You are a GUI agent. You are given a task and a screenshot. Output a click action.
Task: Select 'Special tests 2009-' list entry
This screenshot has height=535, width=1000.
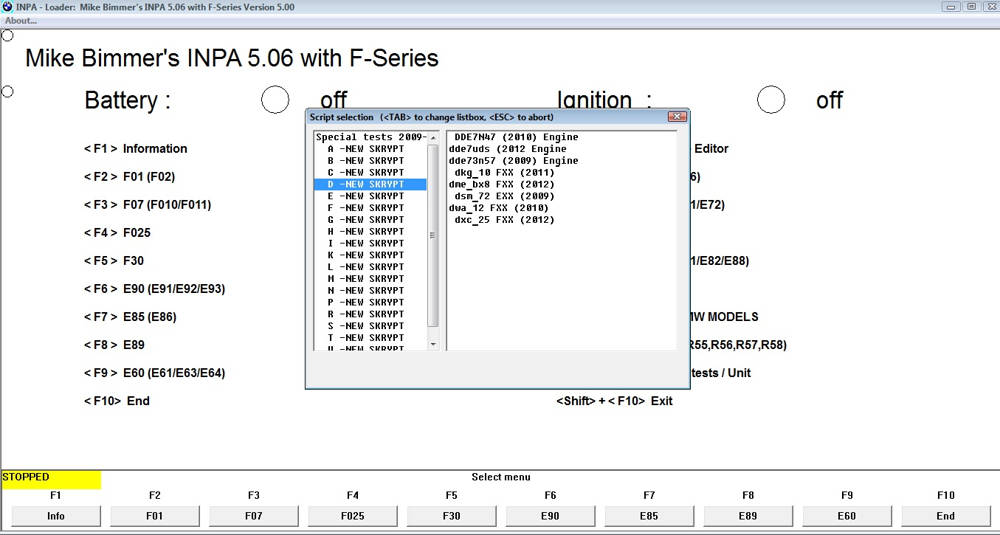click(x=369, y=137)
